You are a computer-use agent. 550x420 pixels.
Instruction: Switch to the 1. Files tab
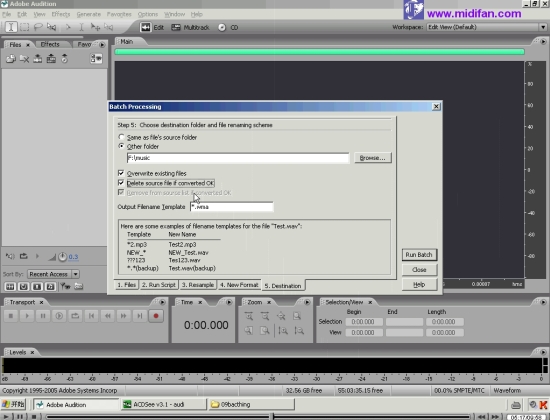(x=127, y=285)
